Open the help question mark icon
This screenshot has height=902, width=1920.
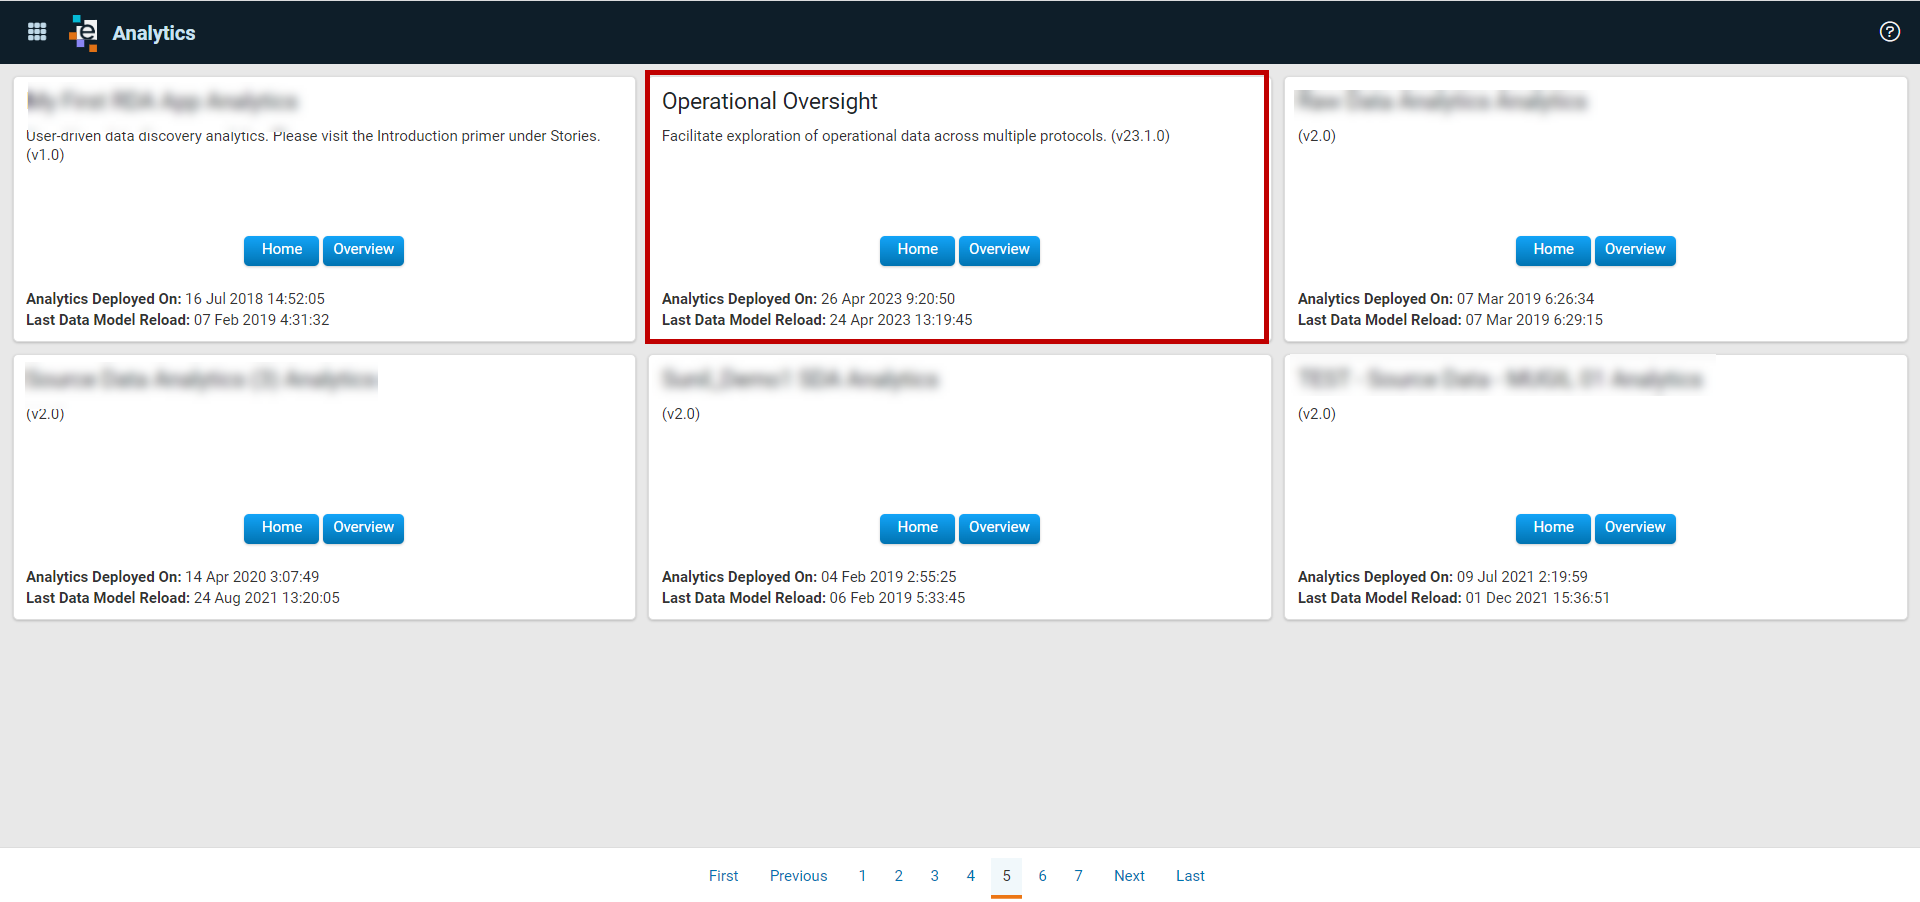[1889, 32]
